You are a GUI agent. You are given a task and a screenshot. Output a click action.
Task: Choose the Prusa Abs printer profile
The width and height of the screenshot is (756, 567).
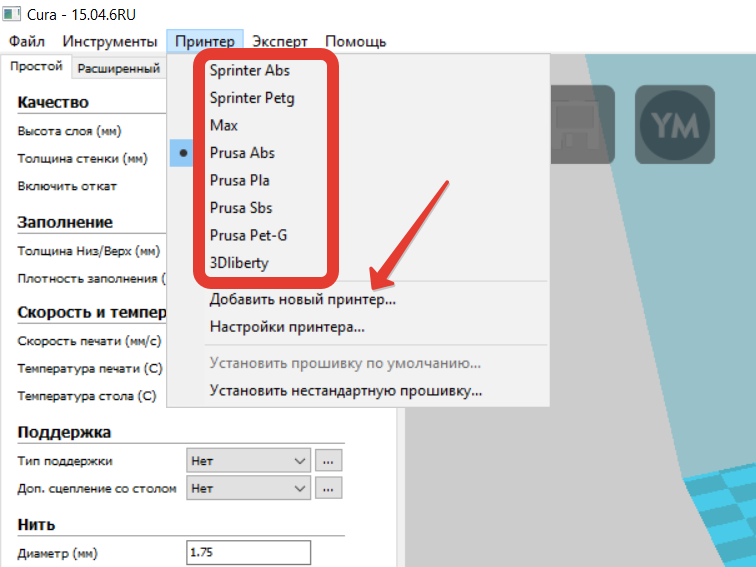pyautogui.click(x=242, y=153)
